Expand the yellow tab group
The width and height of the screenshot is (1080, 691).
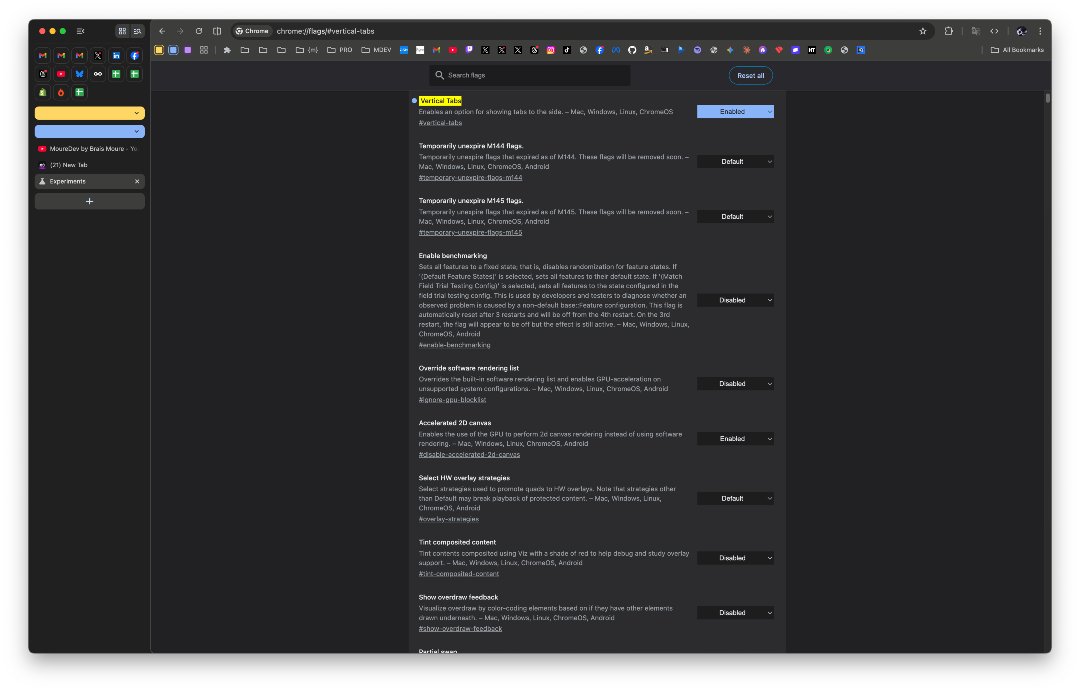(x=90, y=113)
